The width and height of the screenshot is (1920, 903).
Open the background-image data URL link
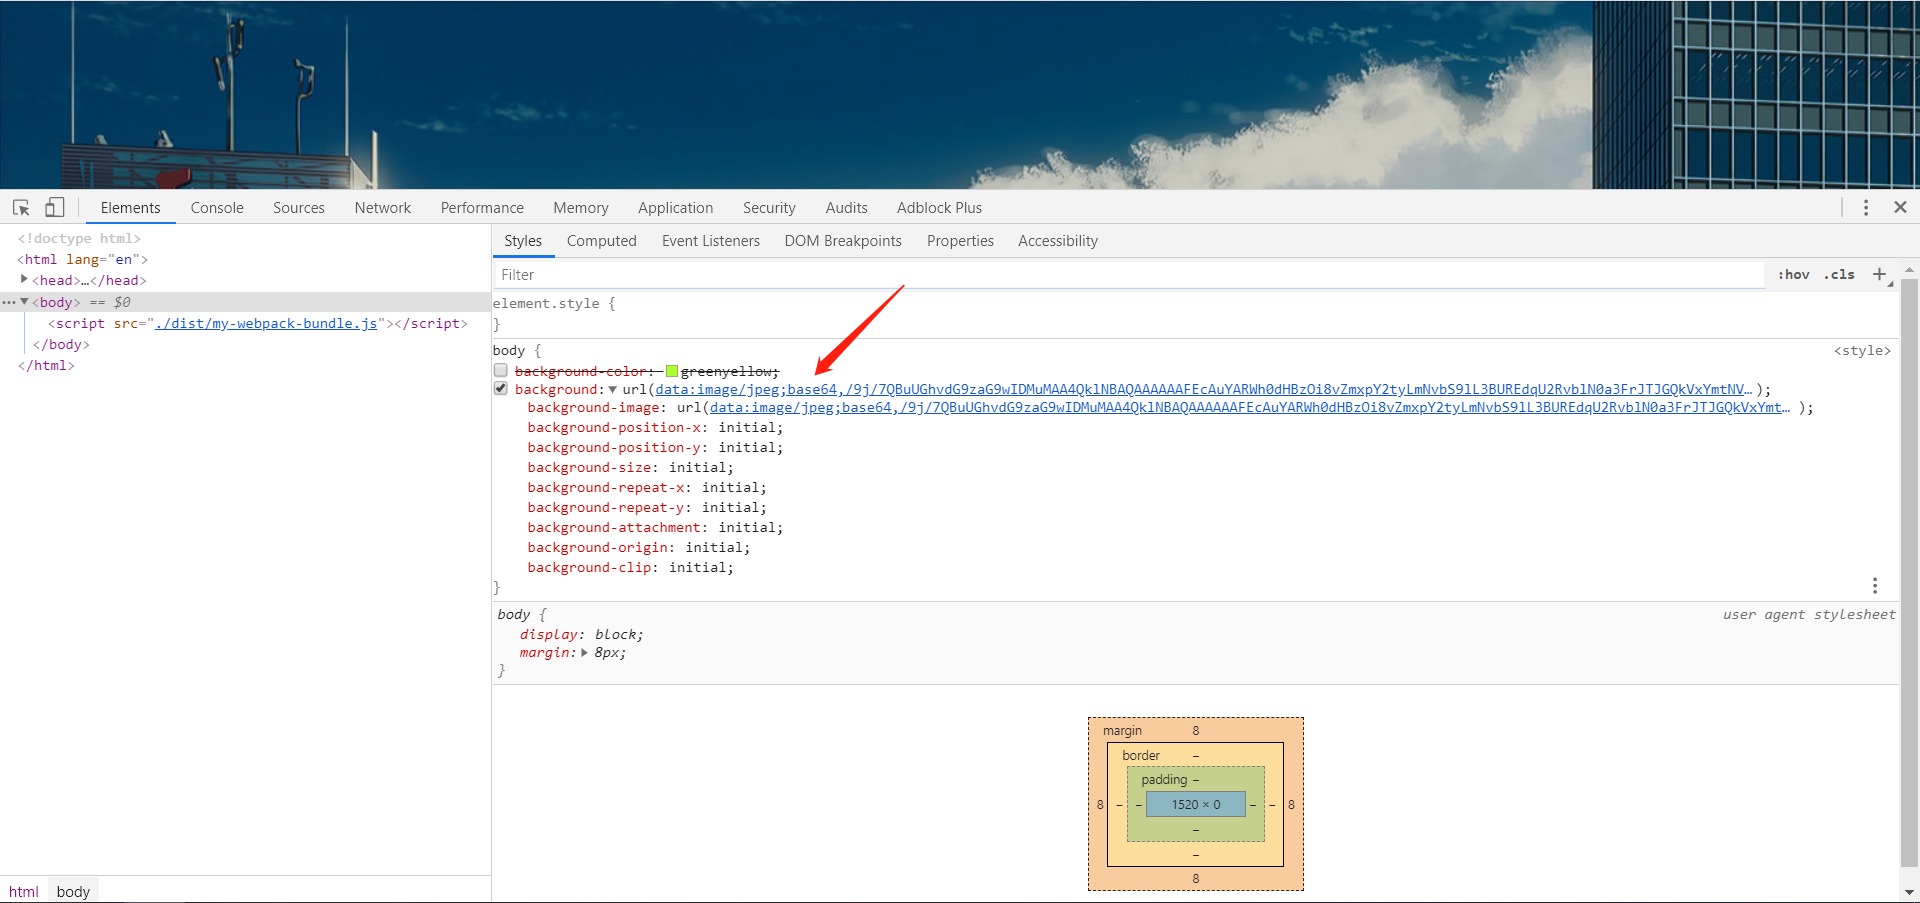(x=1250, y=407)
